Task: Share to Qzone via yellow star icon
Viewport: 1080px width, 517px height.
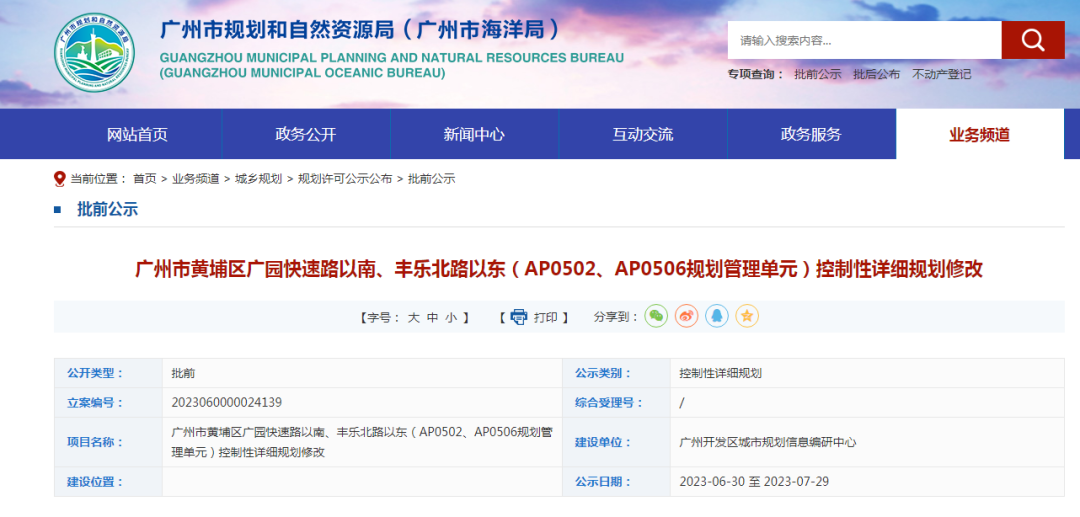Action: tap(747, 316)
